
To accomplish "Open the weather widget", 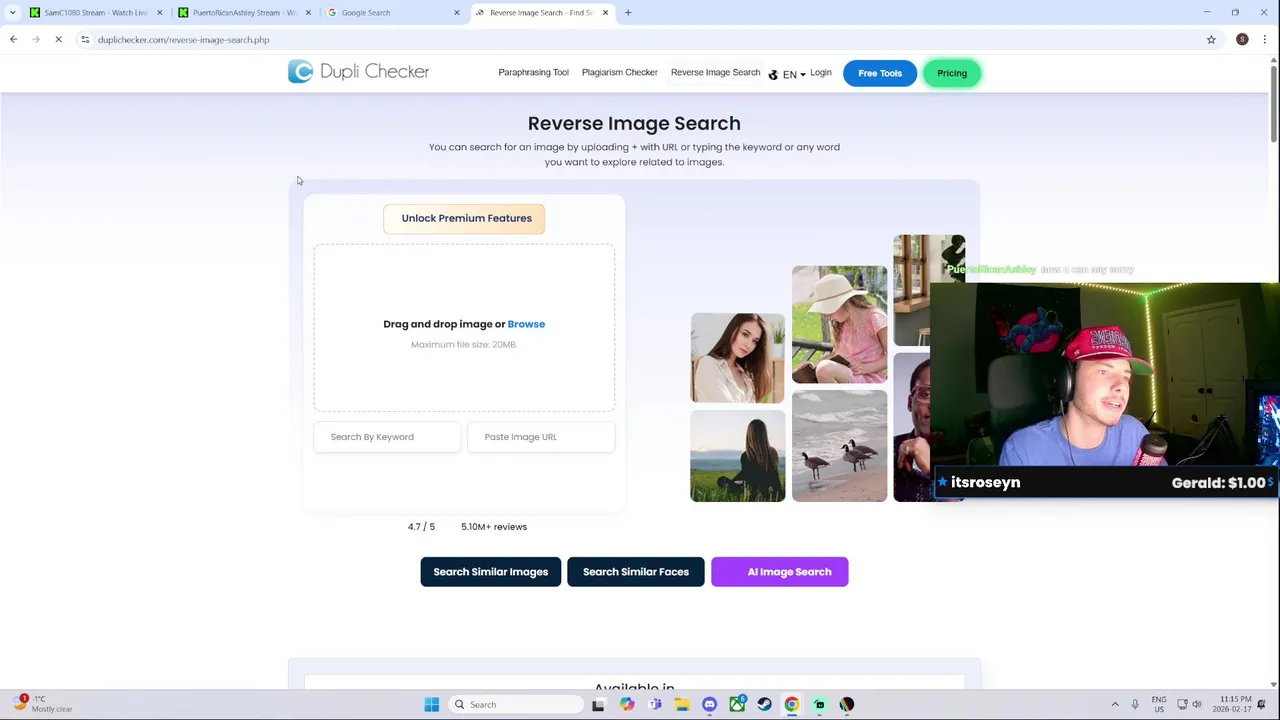I will click(43, 704).
